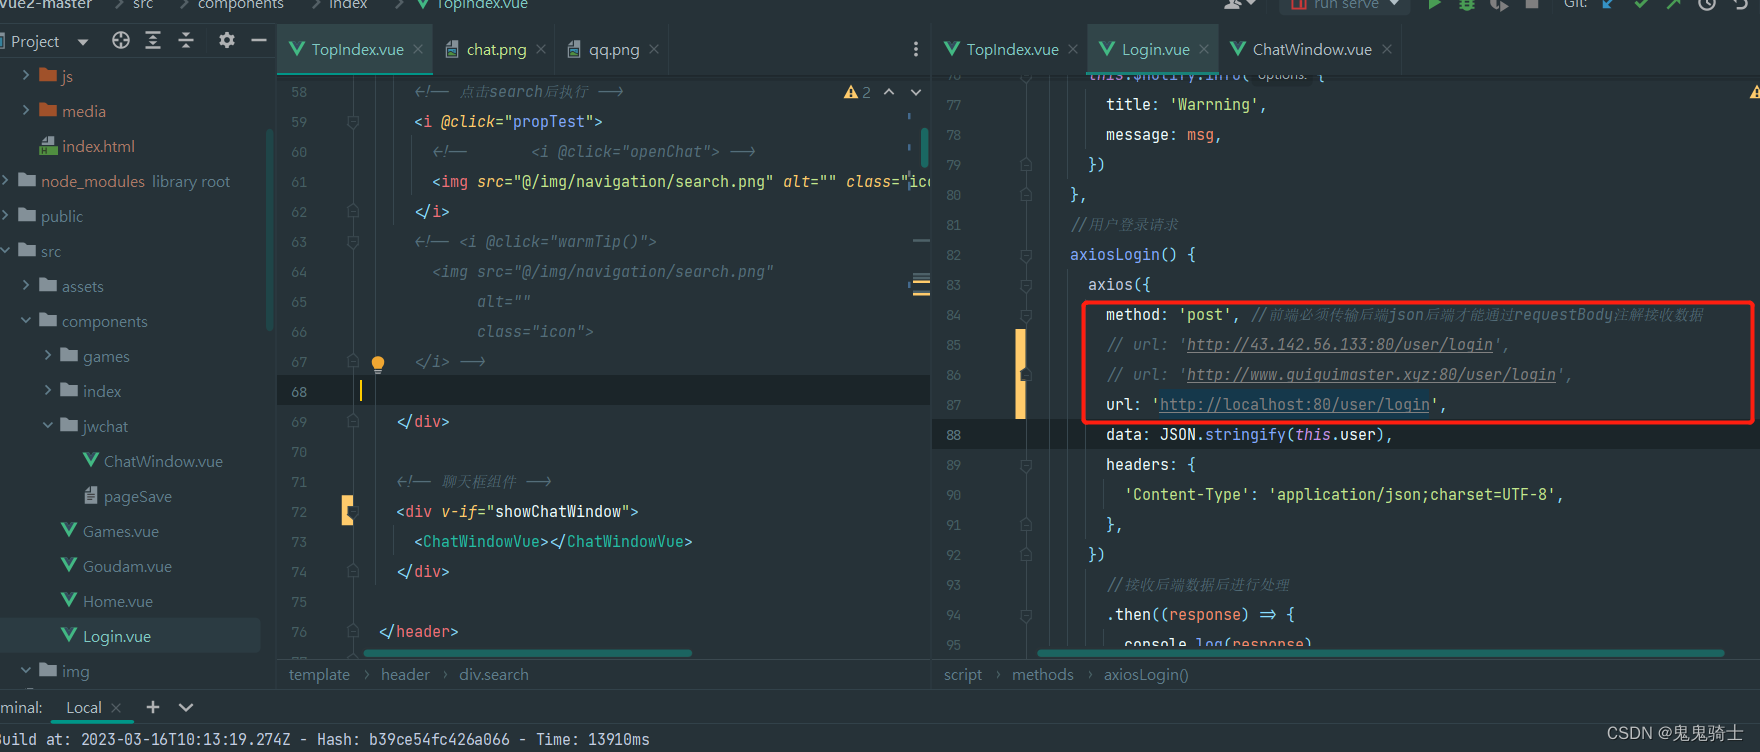The height and width of the screenshot is (752, 1760).
Task: Click the right editor horizontal scrollbar
Action: pyautogui.click(x=1381, y=653)
